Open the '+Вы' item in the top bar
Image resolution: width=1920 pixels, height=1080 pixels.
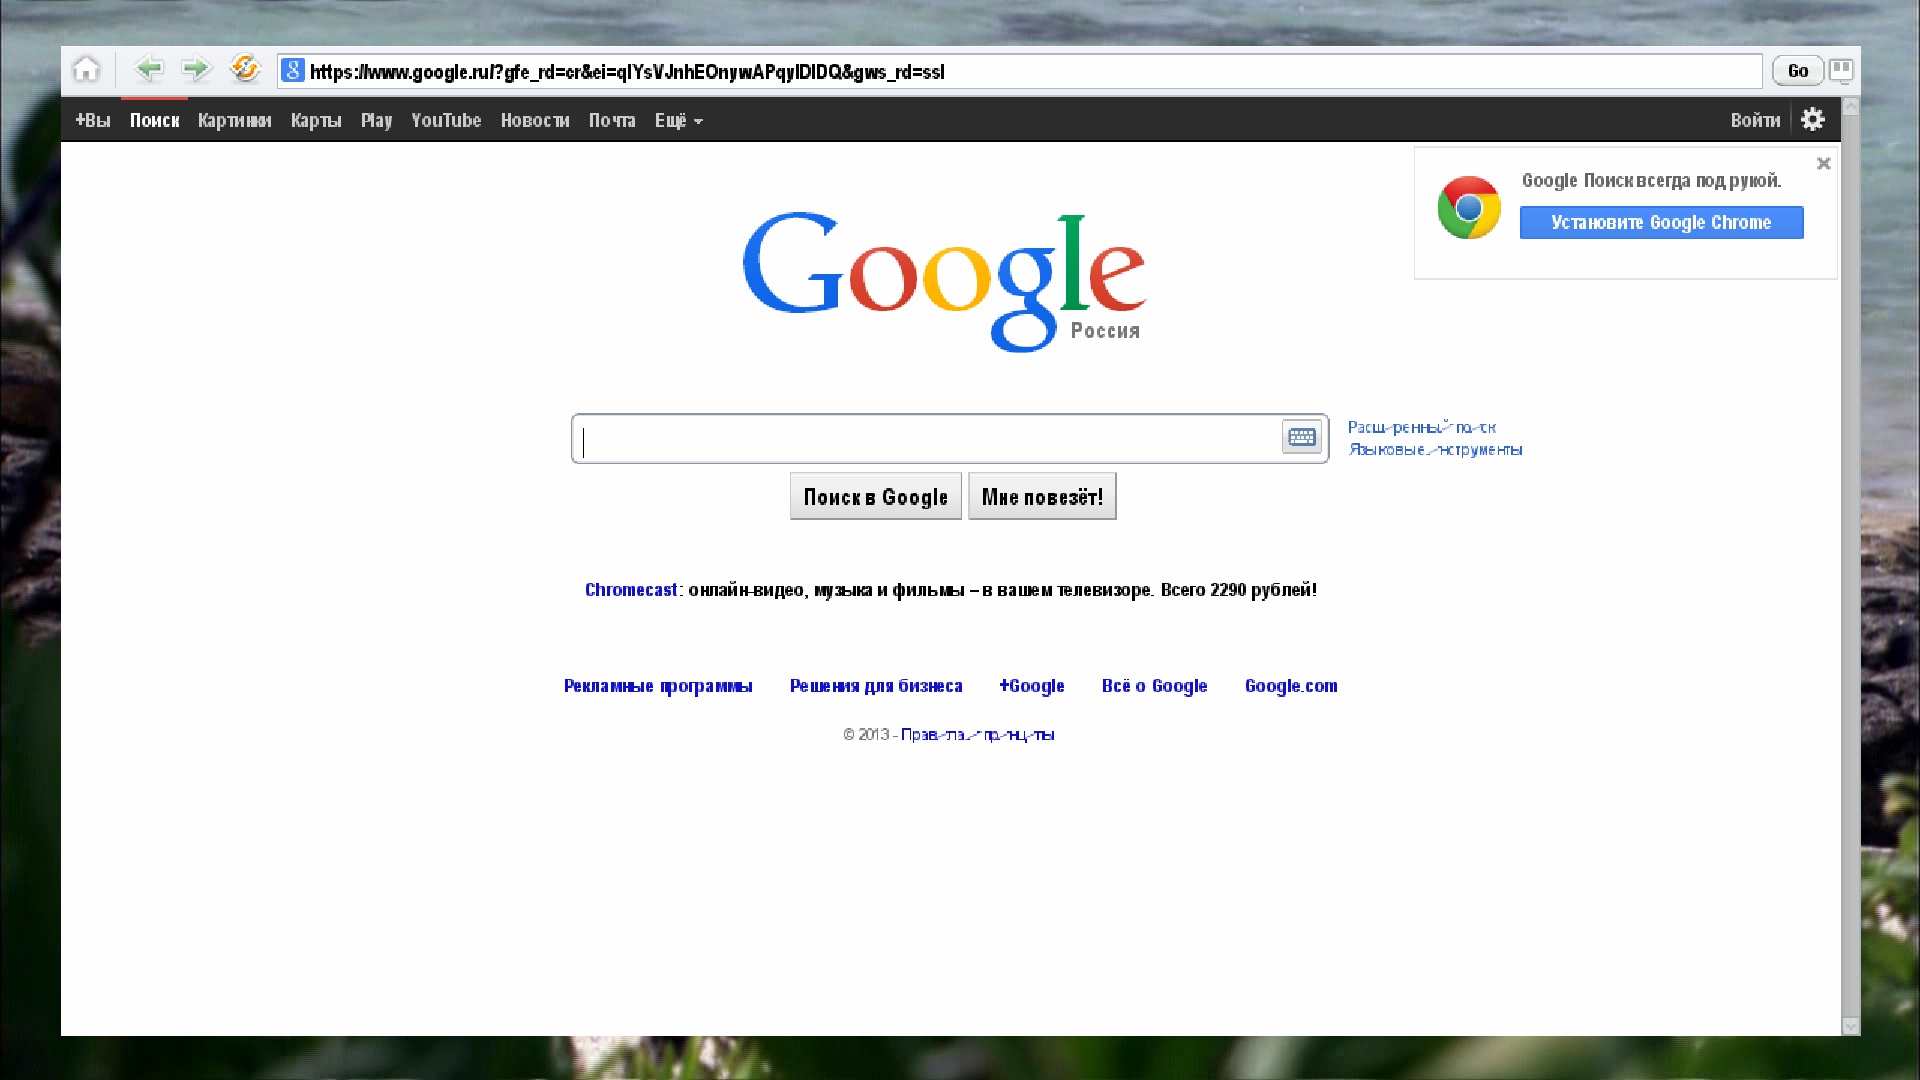click(93, 121)
